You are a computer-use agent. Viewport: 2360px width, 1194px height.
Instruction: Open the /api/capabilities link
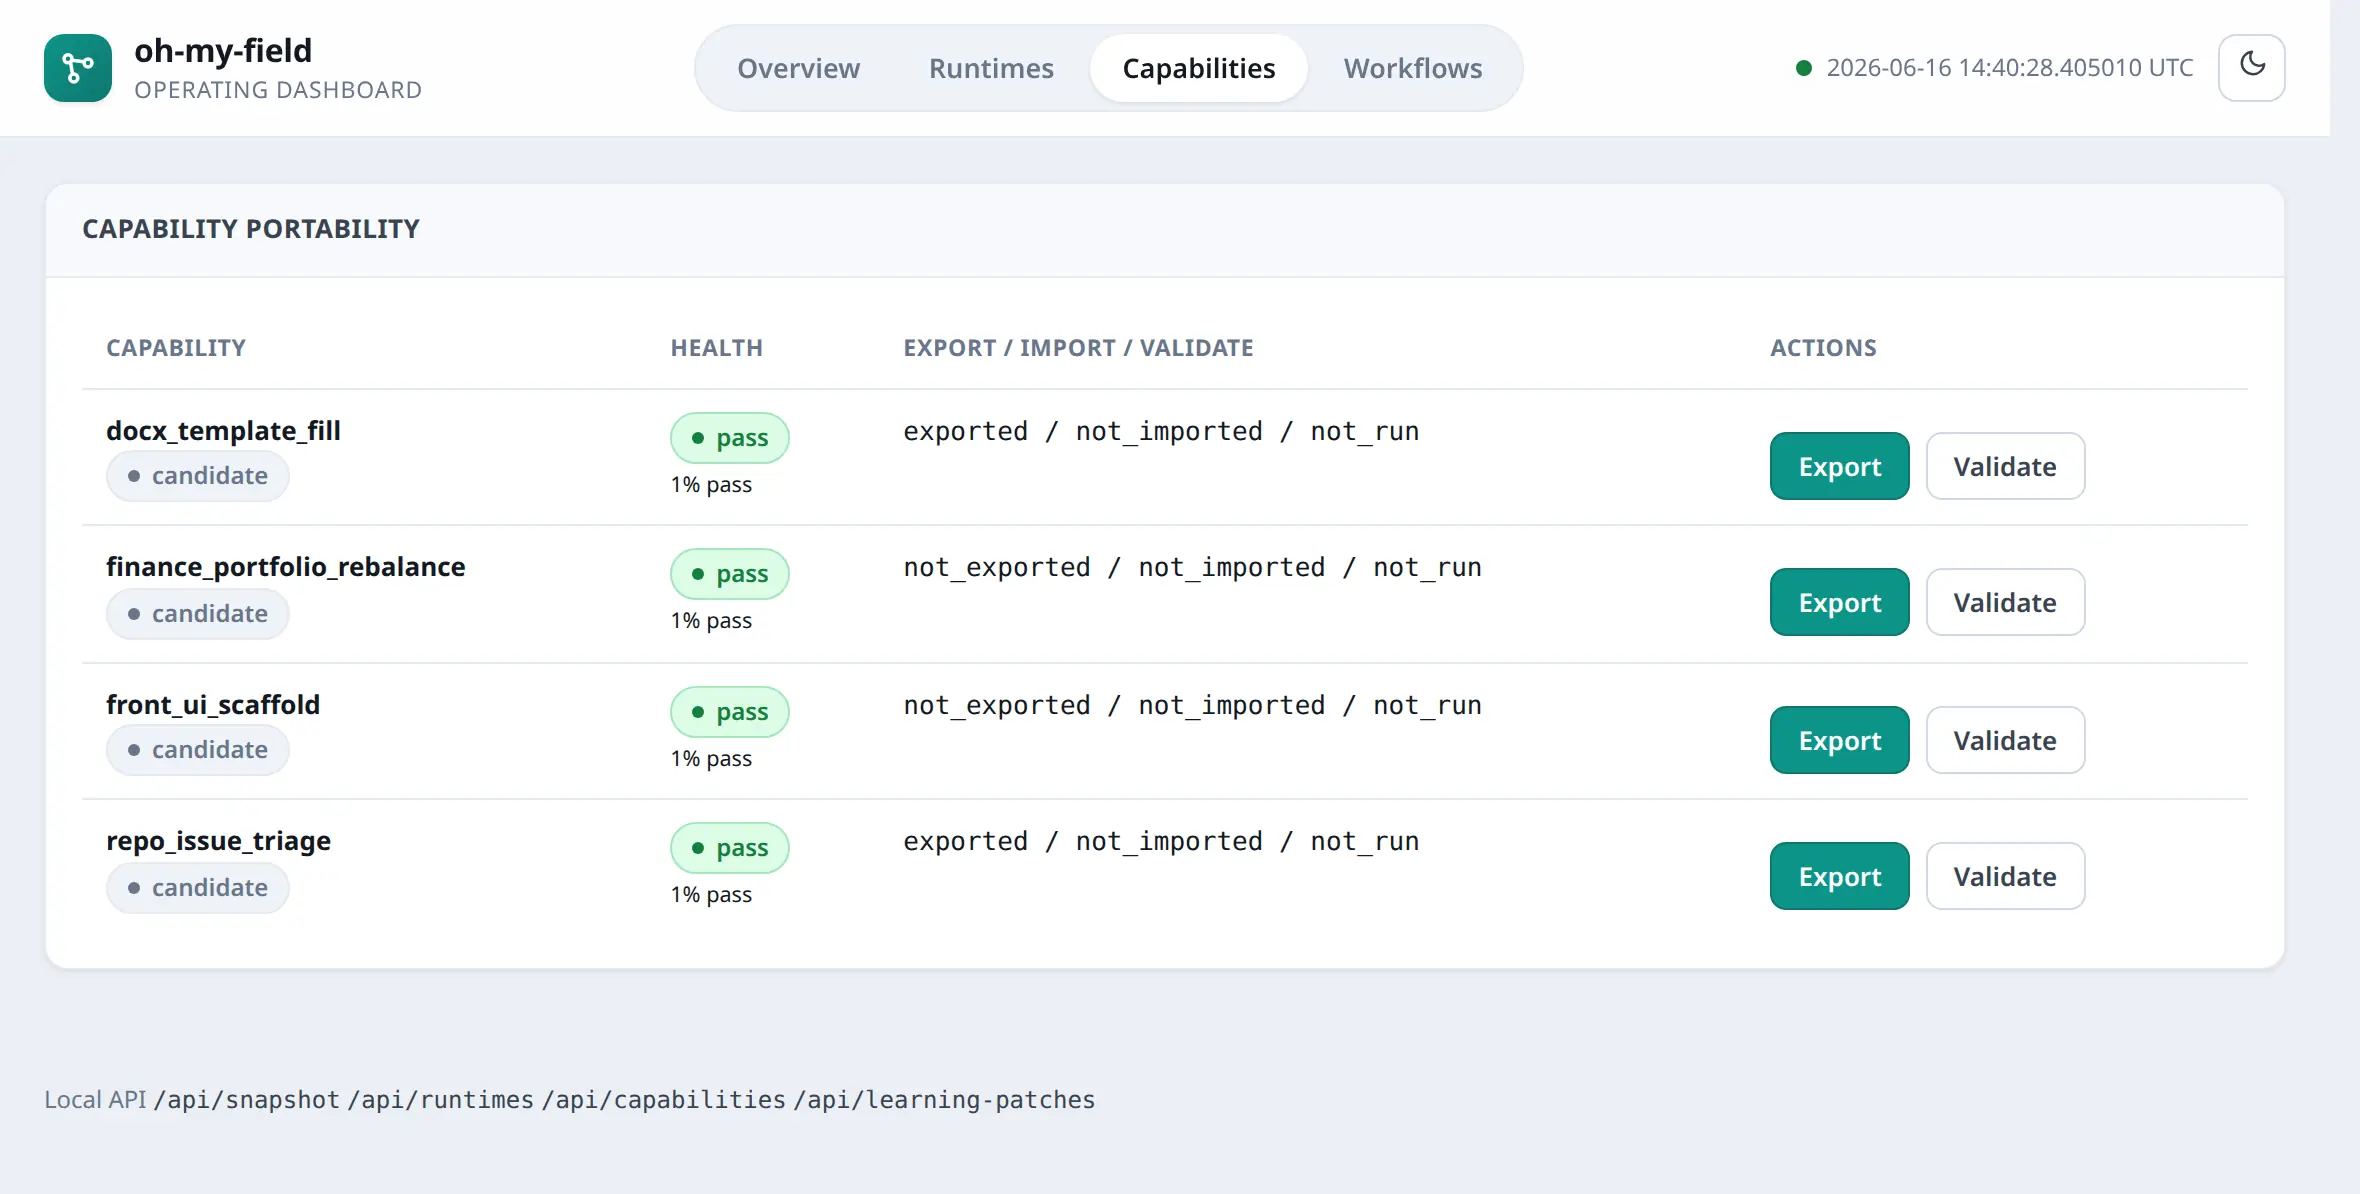[x=664, y=1100]
